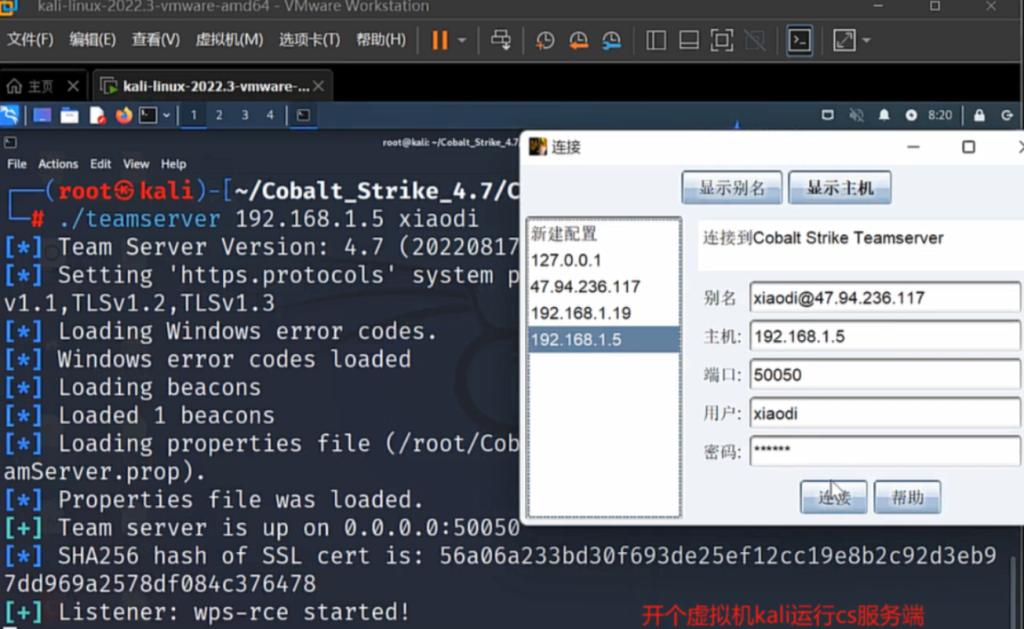Show or hide the VMware library sidebar
The image size is (1024, 629).
[x=656, y=40]
